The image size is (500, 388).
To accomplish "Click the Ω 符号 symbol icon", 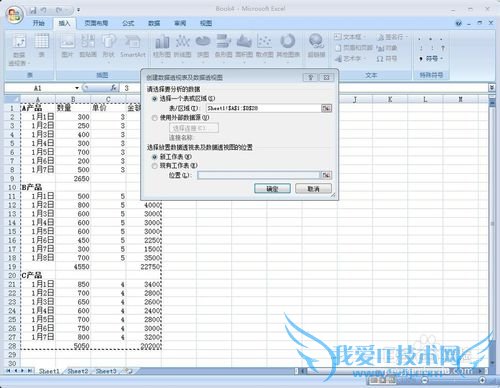I will point(387,59).
